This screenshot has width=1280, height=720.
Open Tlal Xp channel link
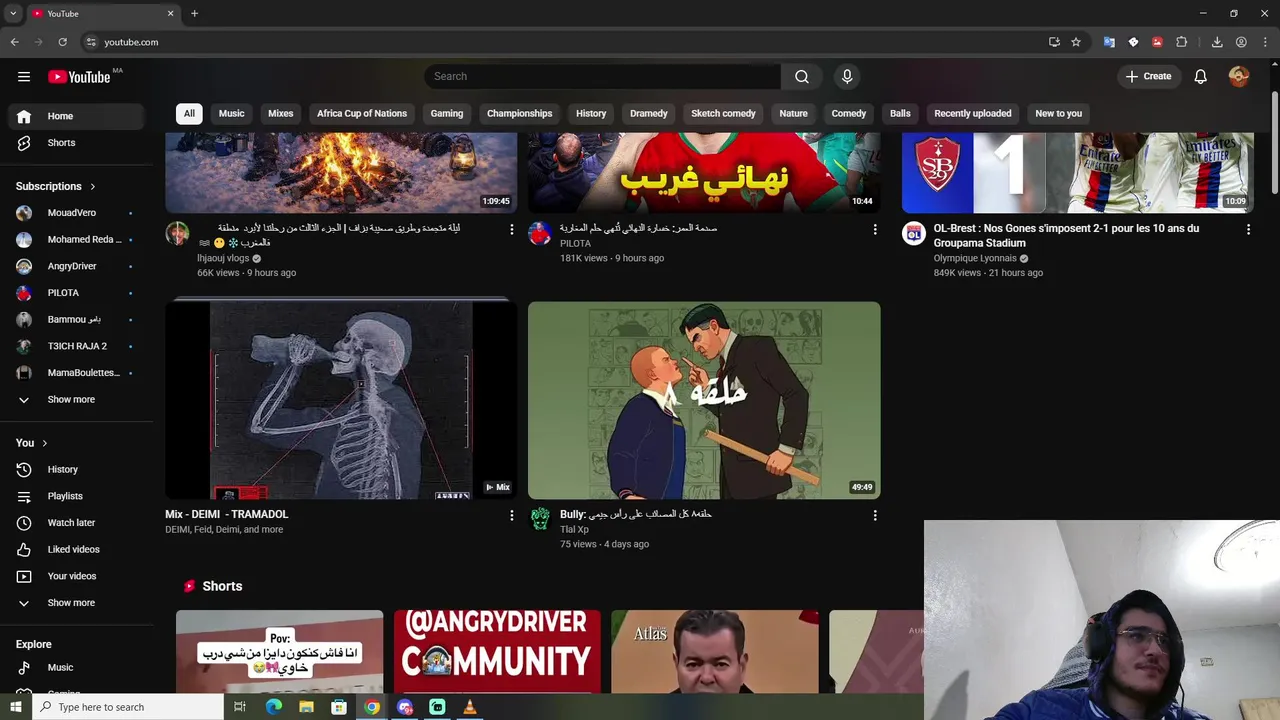point(574,530)
